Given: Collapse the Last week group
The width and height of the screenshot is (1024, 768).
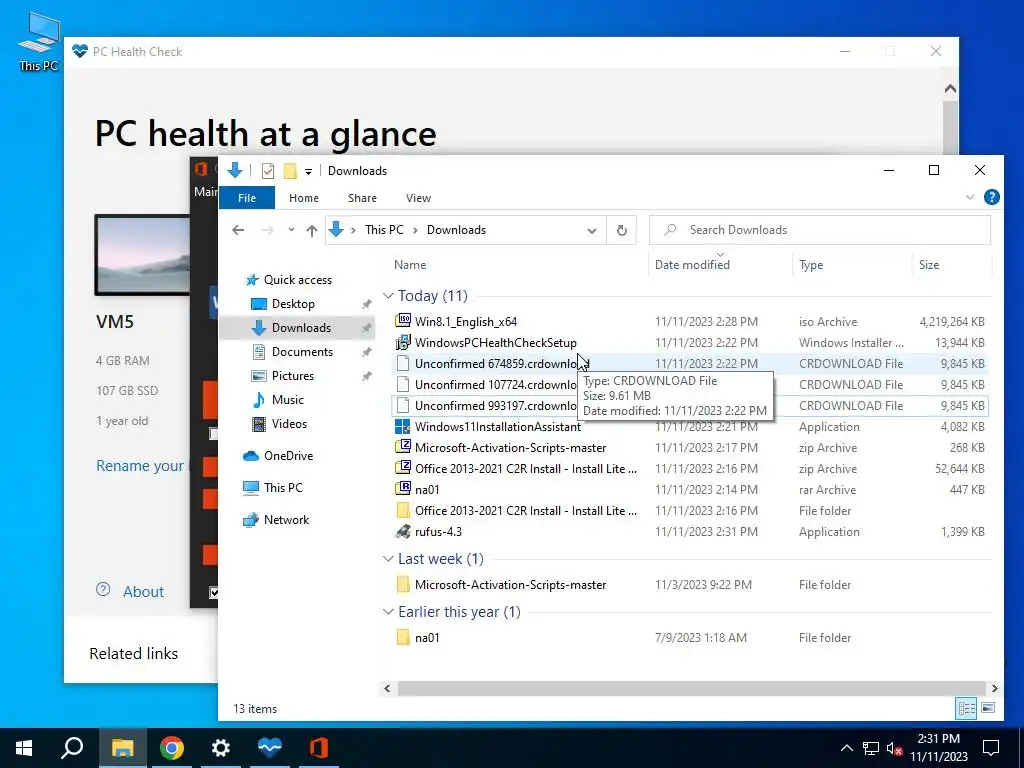Looking at the screenshot, I should (388, 559).
